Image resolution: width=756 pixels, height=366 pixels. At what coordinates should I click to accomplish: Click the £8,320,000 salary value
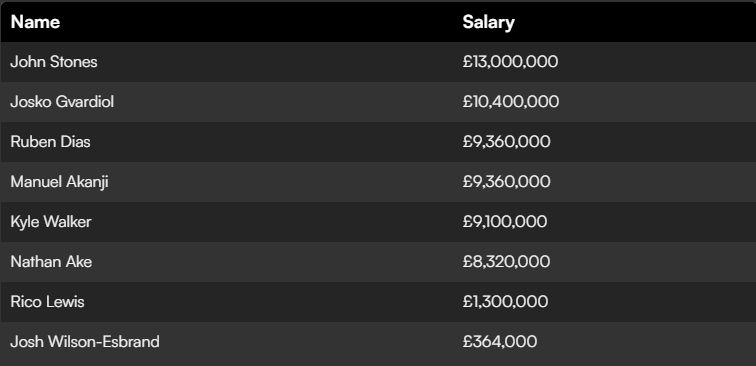point(506,262)
